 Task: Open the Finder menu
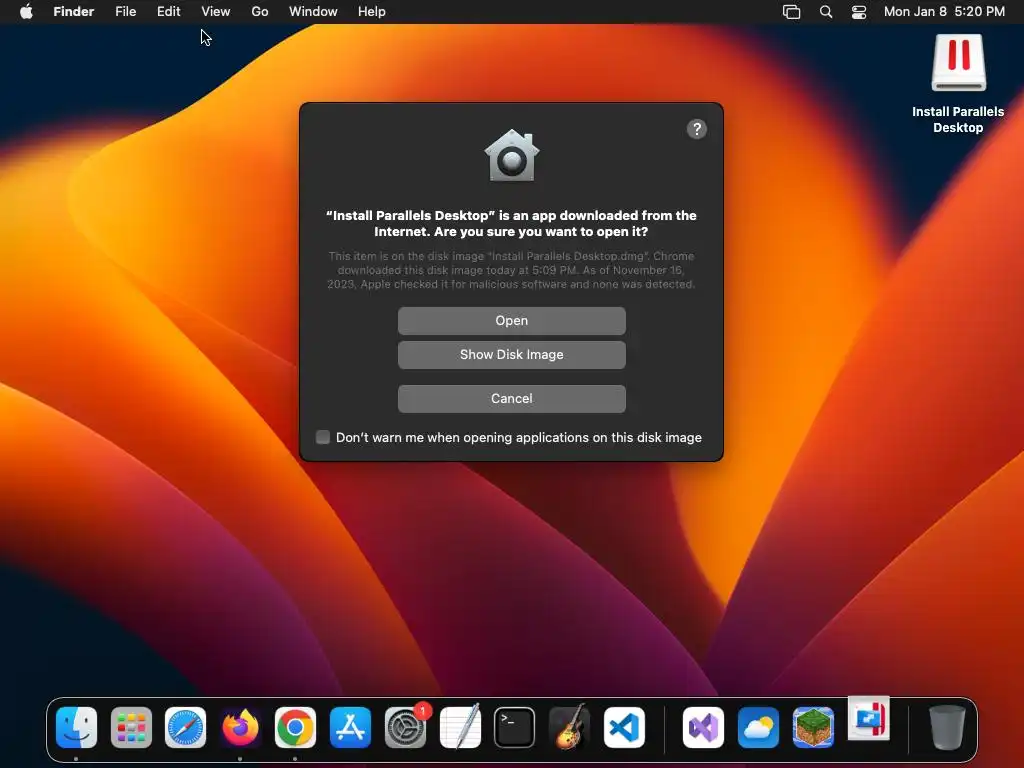[x=74, y=11]
